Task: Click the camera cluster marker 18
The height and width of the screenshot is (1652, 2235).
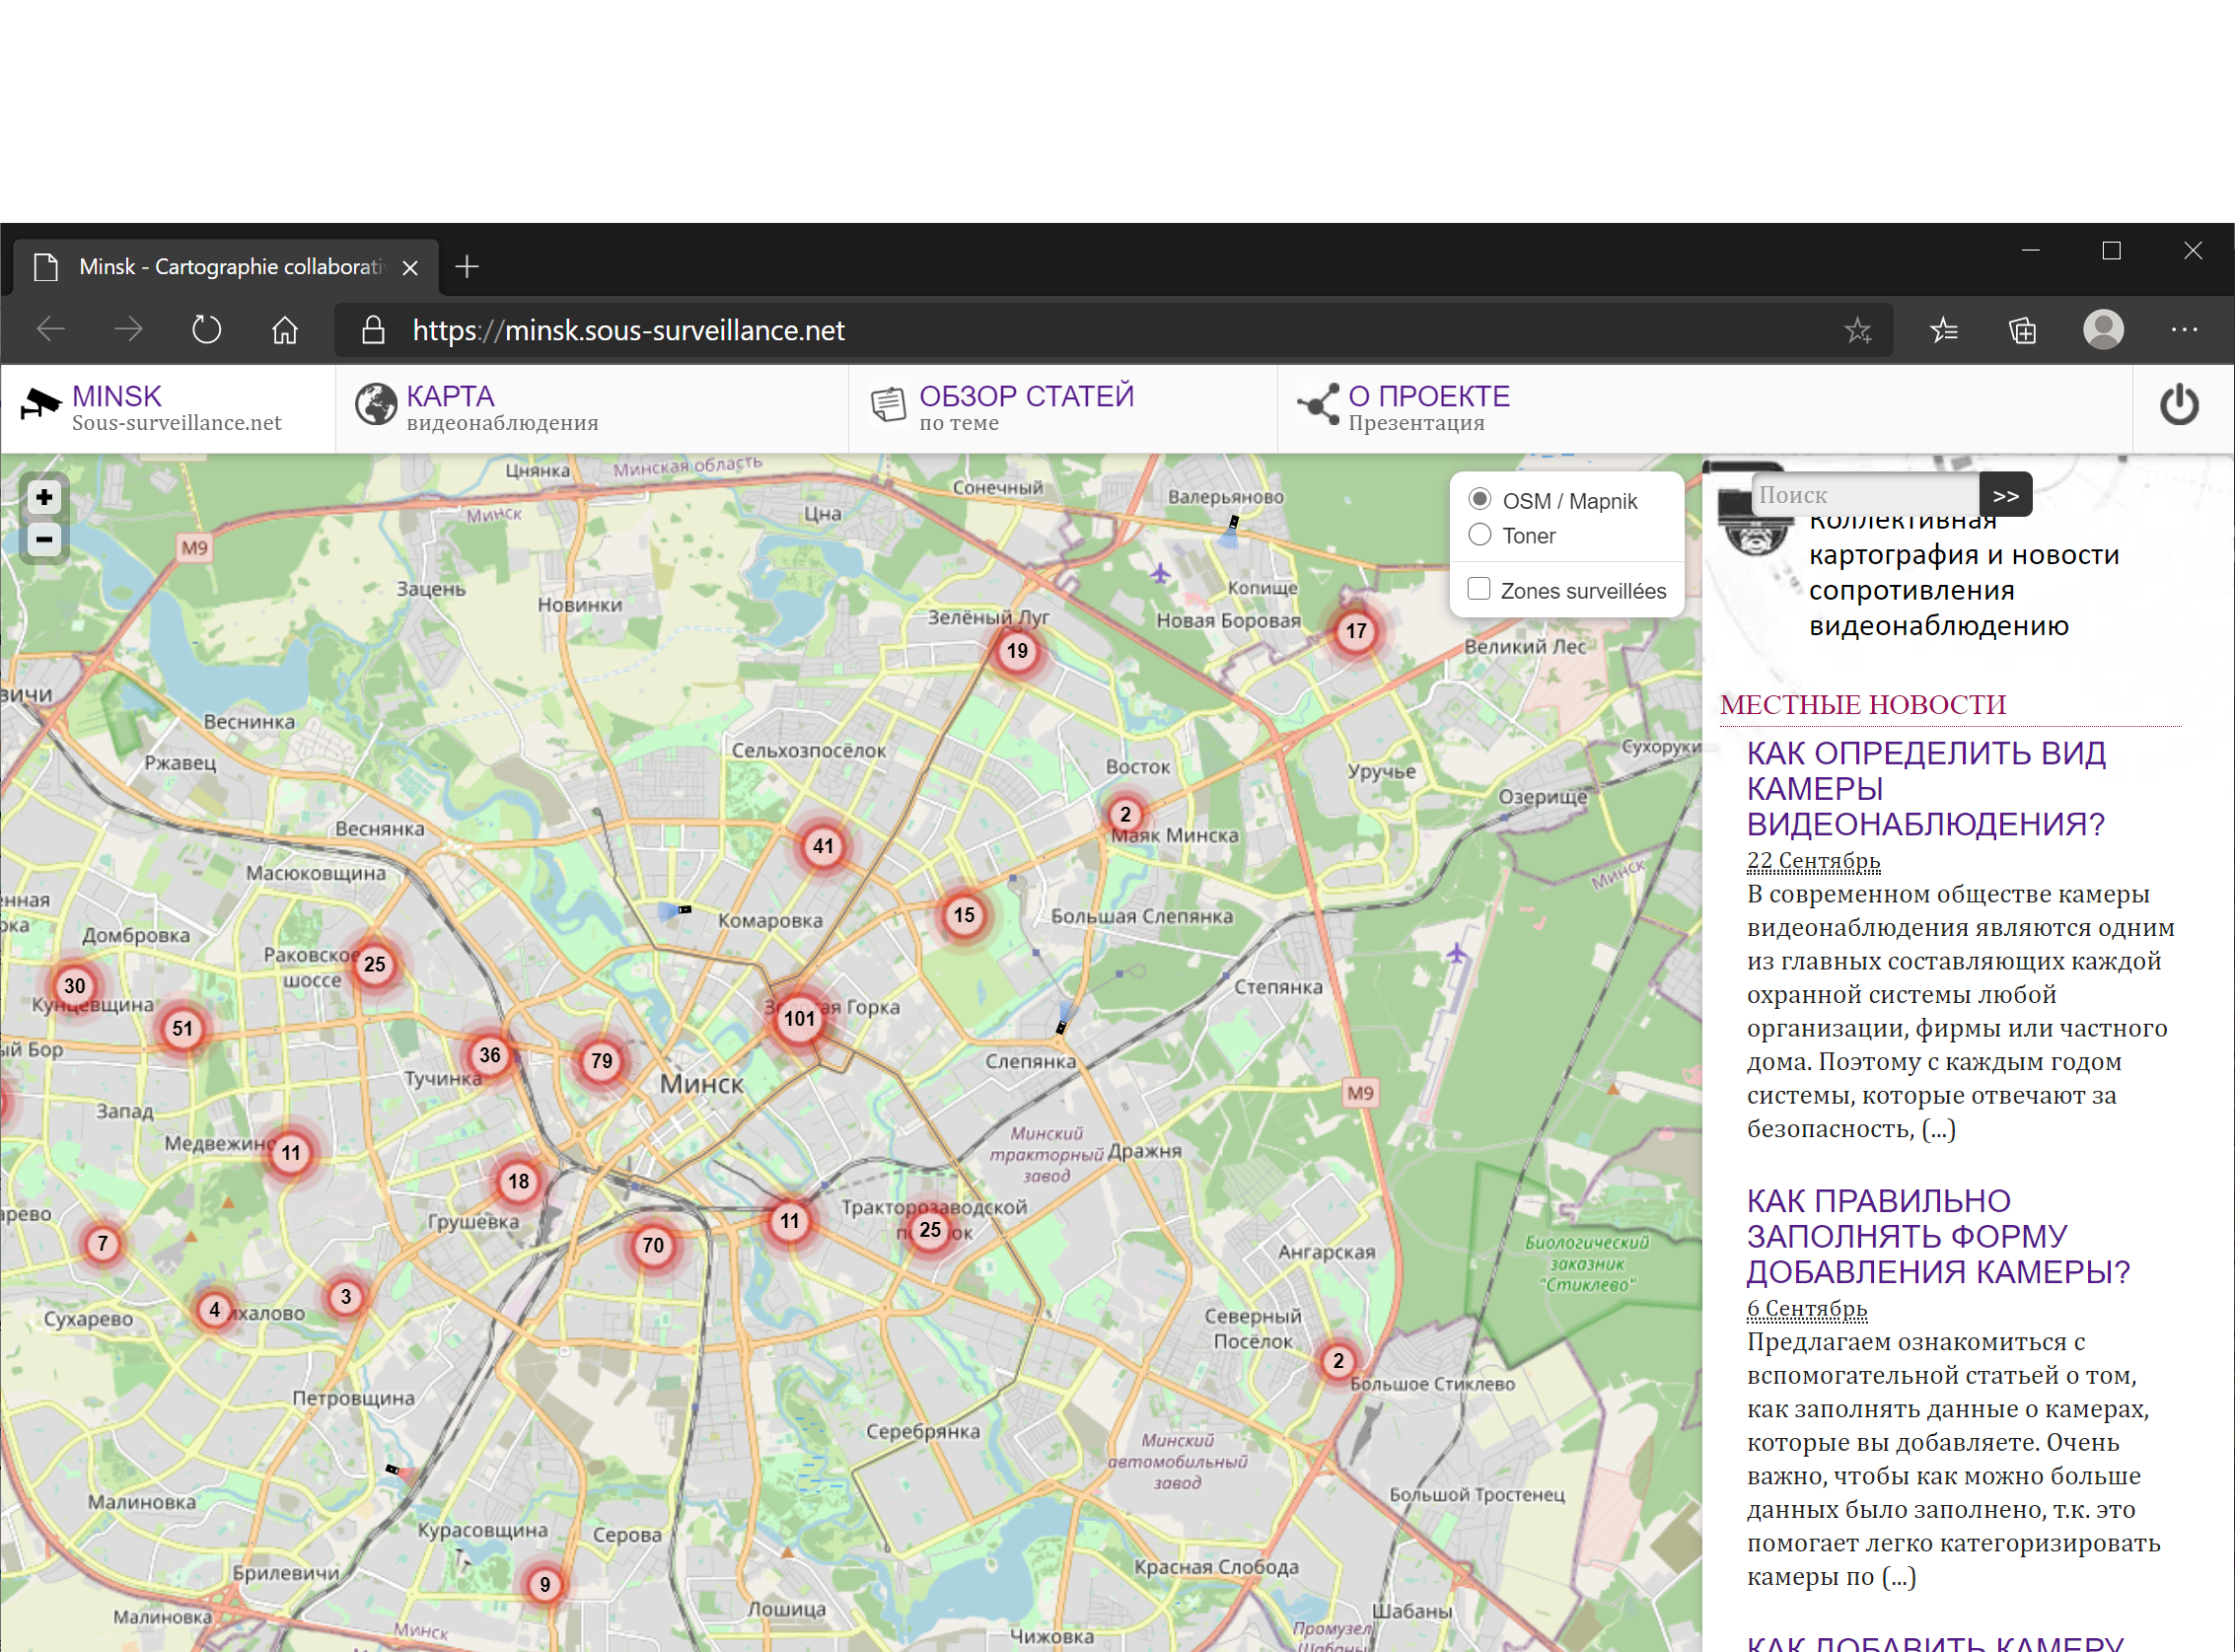Action: click(x=518, y=1181)
